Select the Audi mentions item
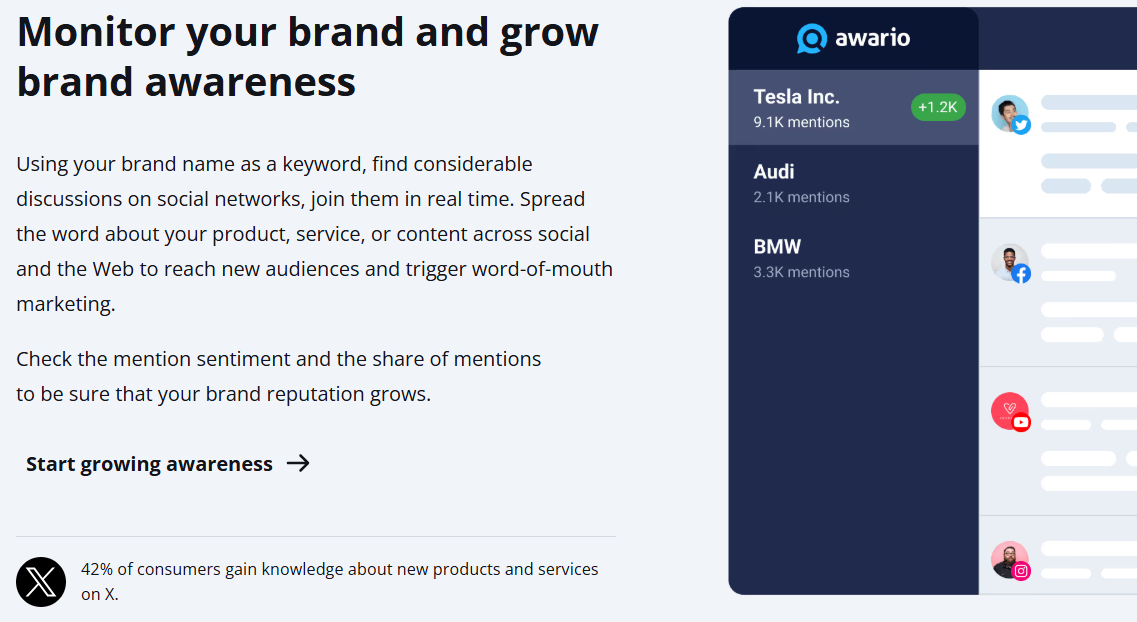The height and width of the screenshot is (622, 1137). (x=853, y=183)
